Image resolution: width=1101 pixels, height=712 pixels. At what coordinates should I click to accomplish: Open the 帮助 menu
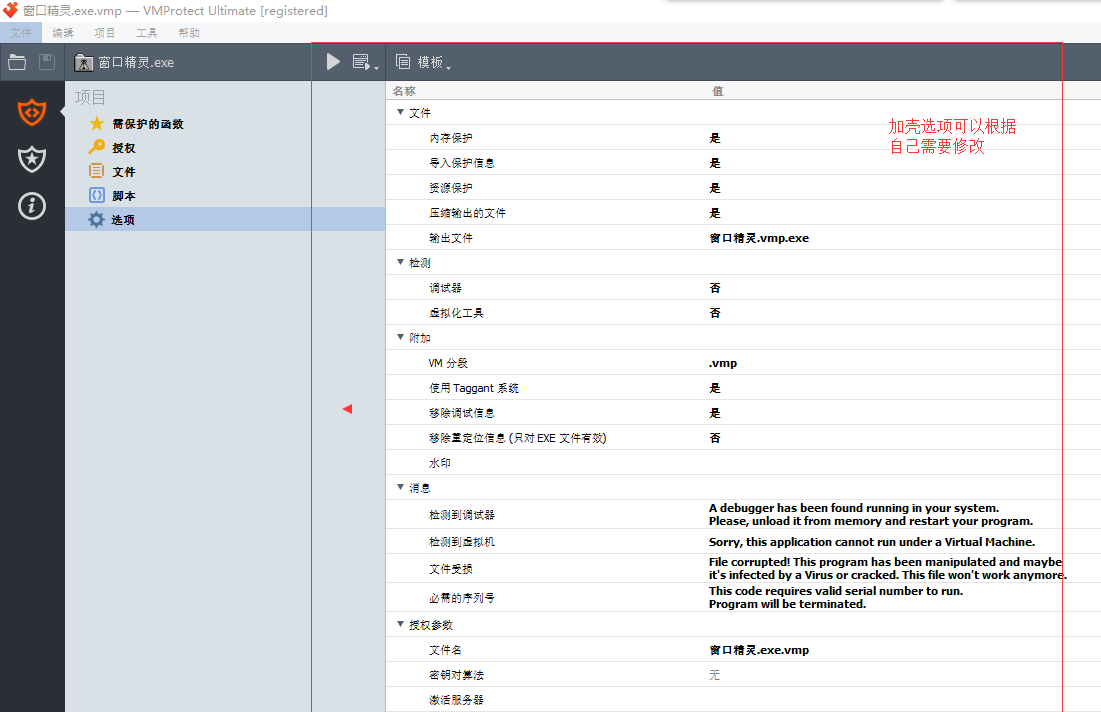tap(189, 32)
